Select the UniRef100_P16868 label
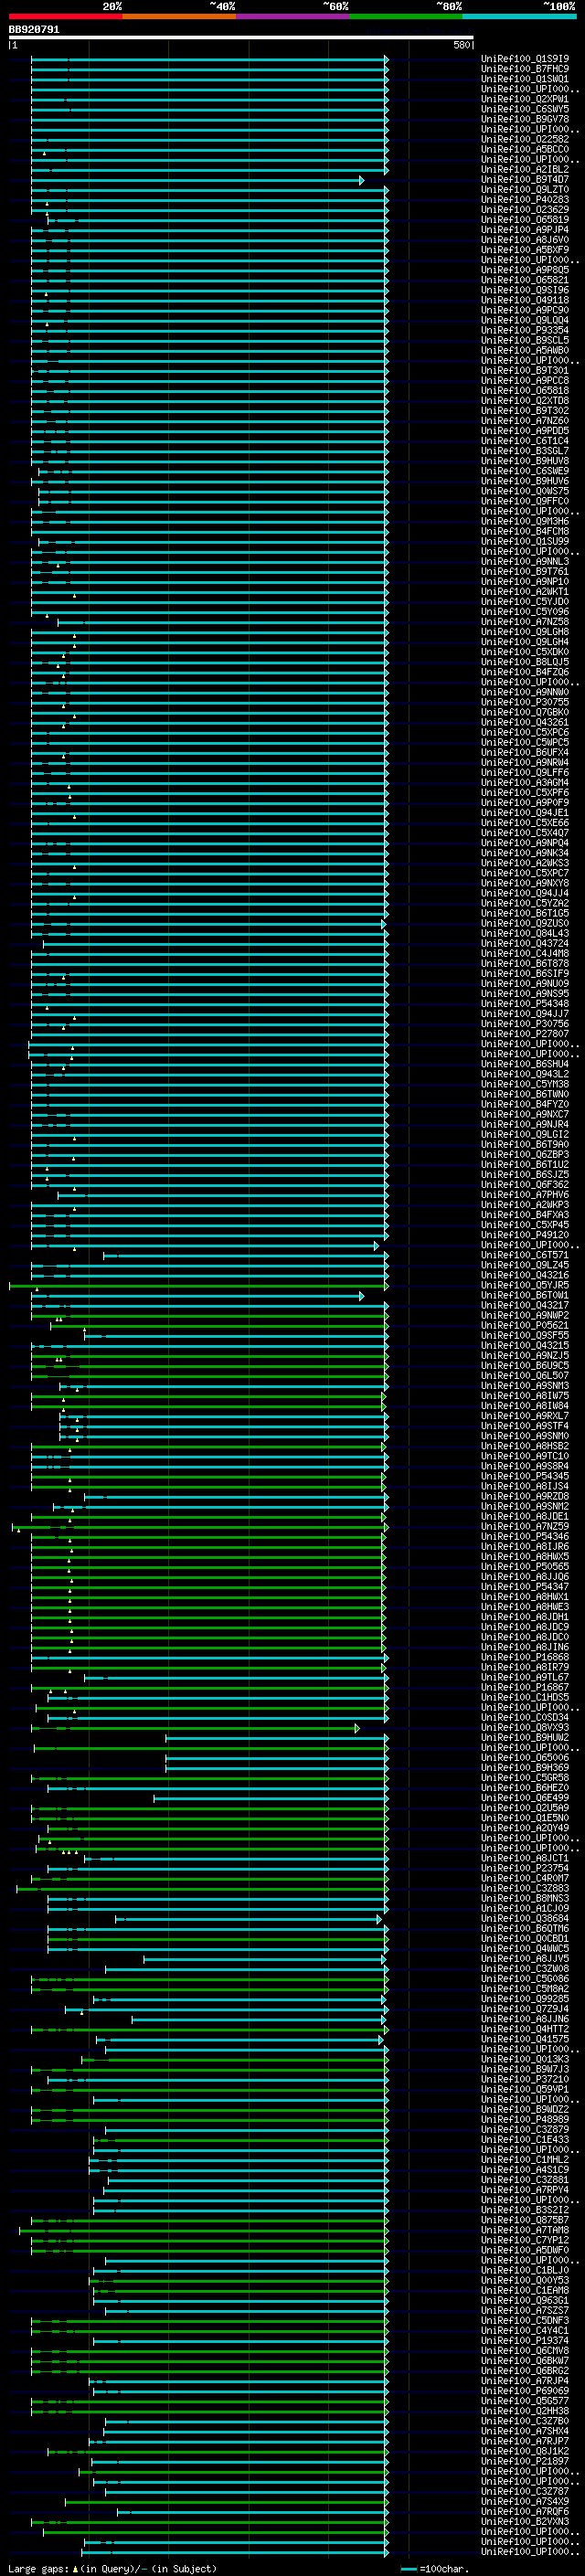The height and width of the screenshot is (2576, 585). [x=525, y=1657]
